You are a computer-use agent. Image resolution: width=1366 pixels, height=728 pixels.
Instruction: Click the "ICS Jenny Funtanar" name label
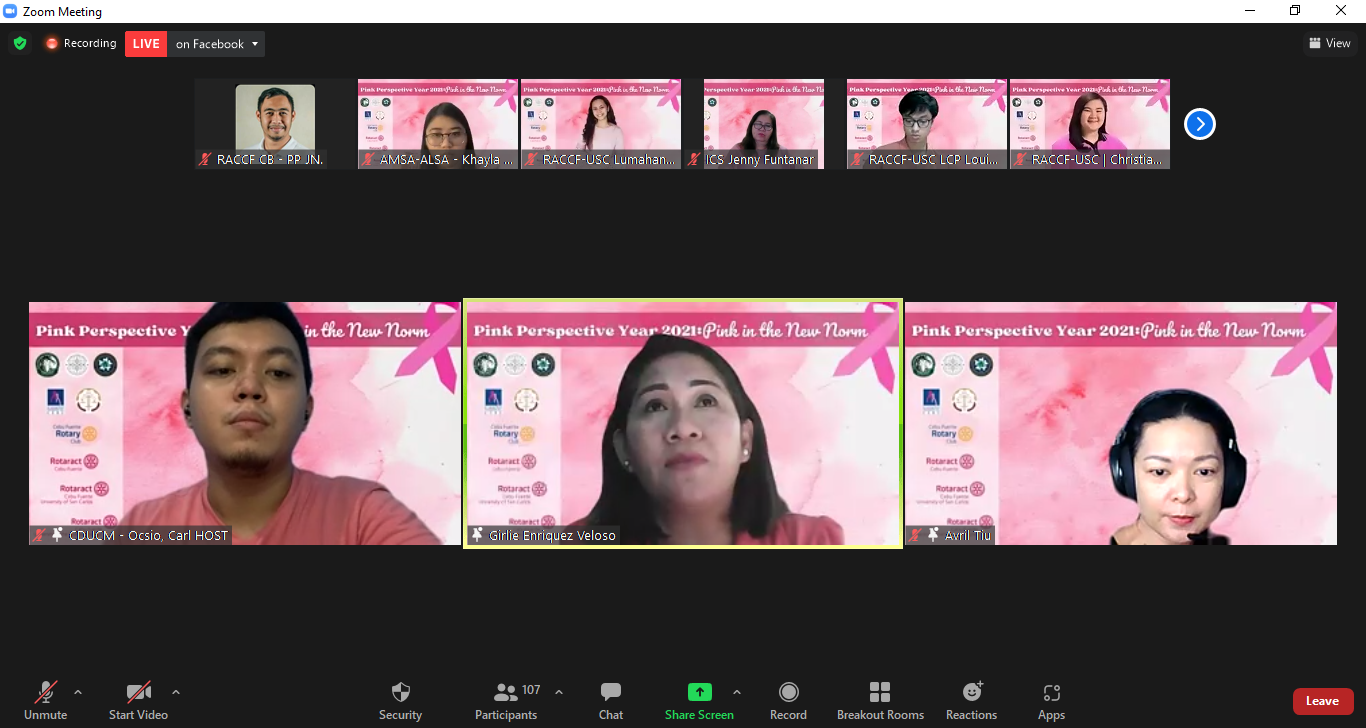pyautogui.click(x=760, y=160)
